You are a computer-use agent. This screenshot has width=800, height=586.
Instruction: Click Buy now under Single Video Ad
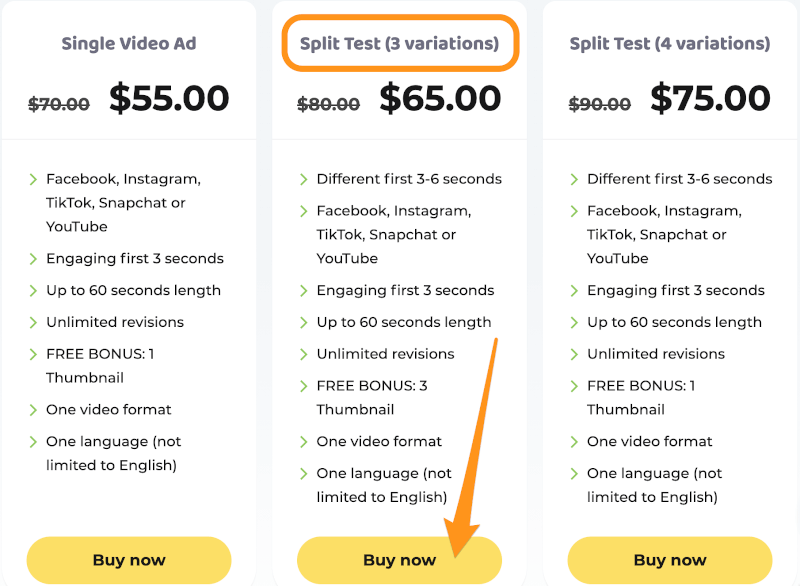[129, 559]
